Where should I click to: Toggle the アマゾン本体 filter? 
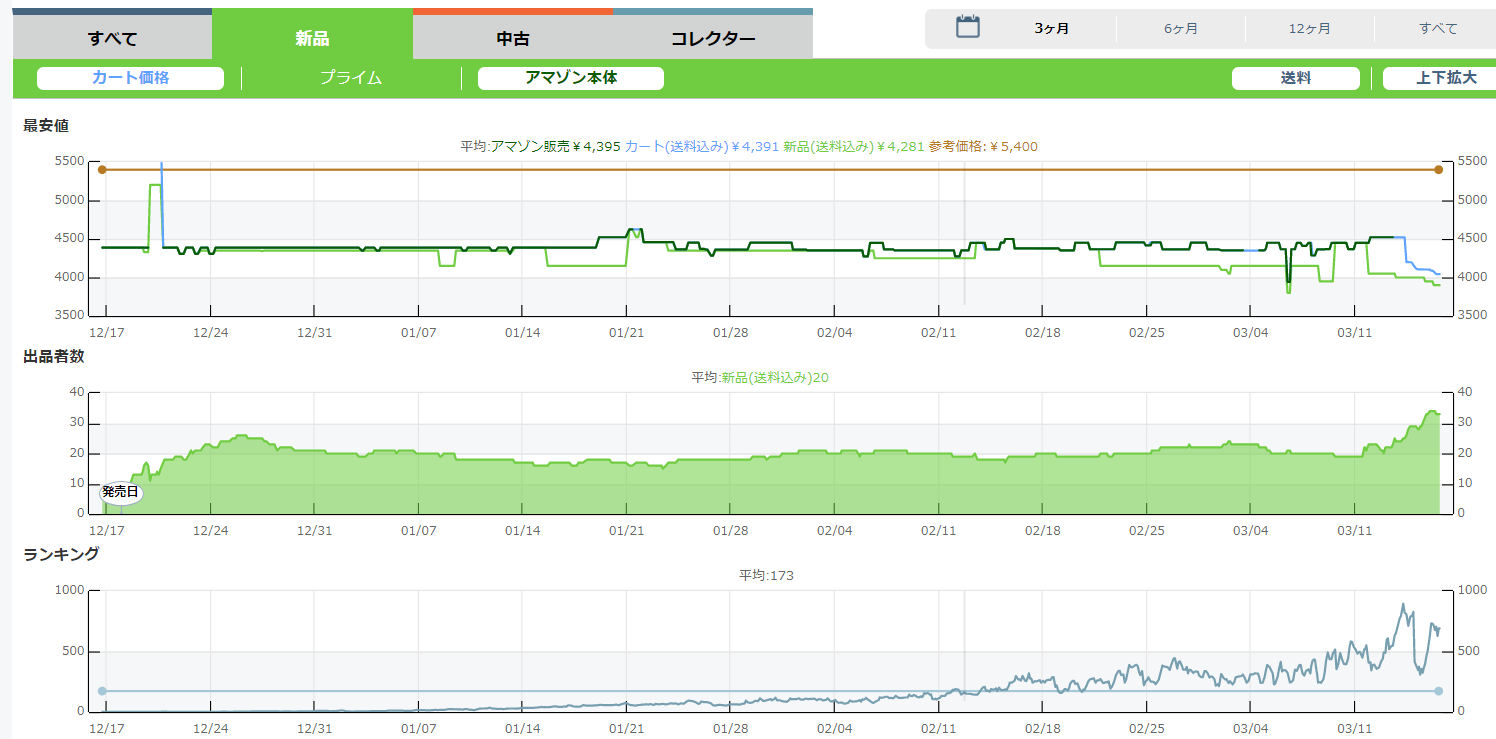571,78
